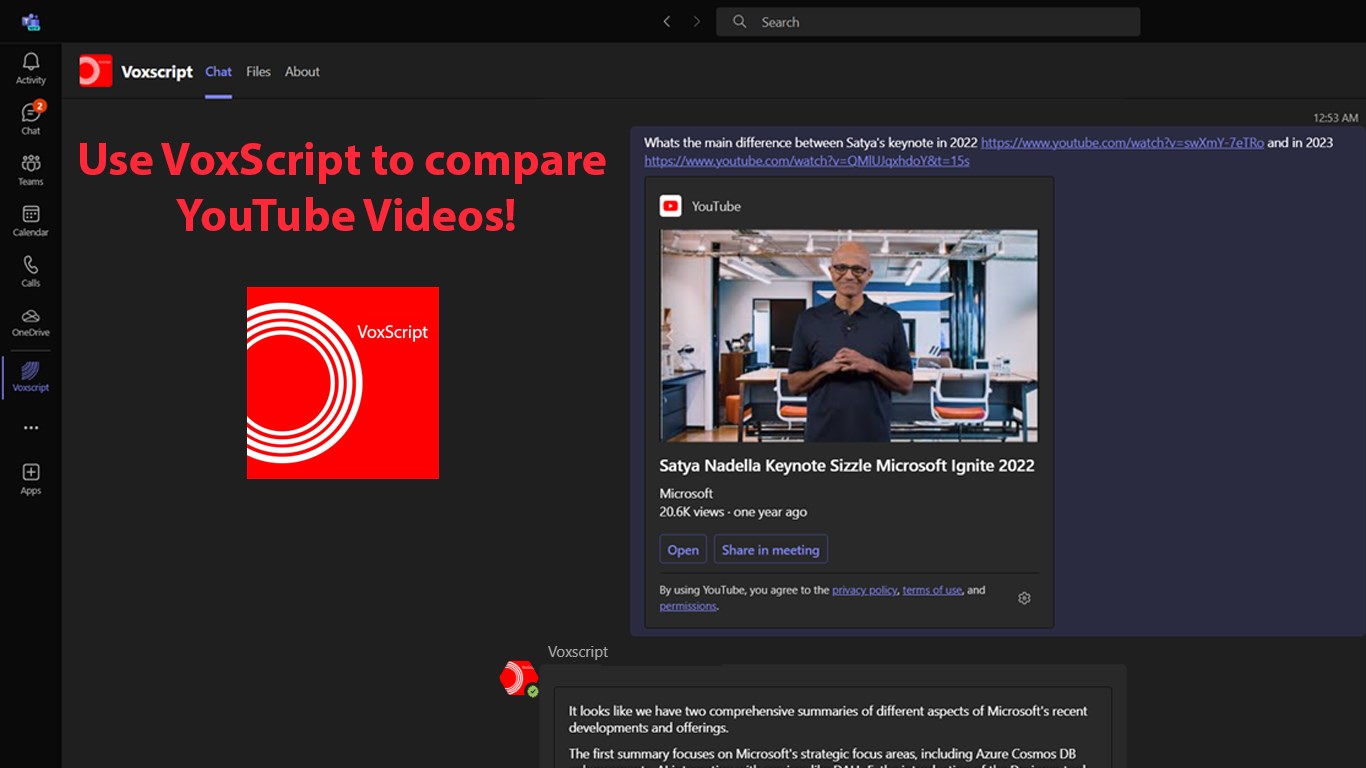Click the Microsoft Teams logo icon
This screenshot has height=768, width=1366.
click(31, 21)
